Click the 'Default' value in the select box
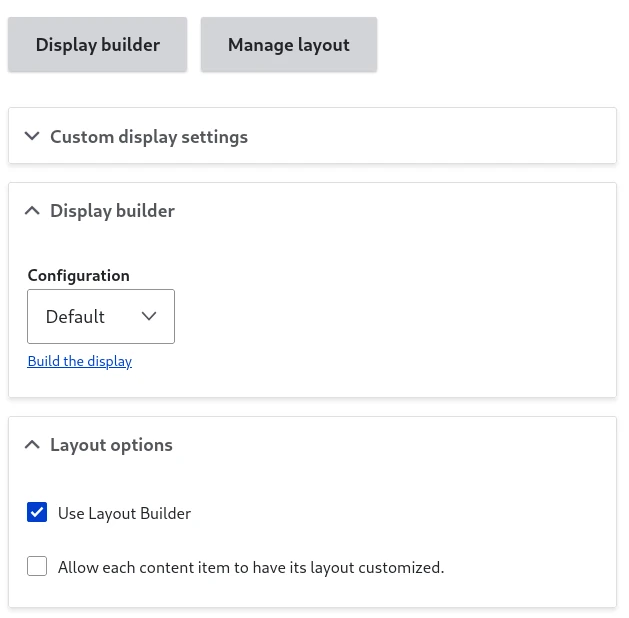This screenshot has width=629, height=618. (75, 316)
